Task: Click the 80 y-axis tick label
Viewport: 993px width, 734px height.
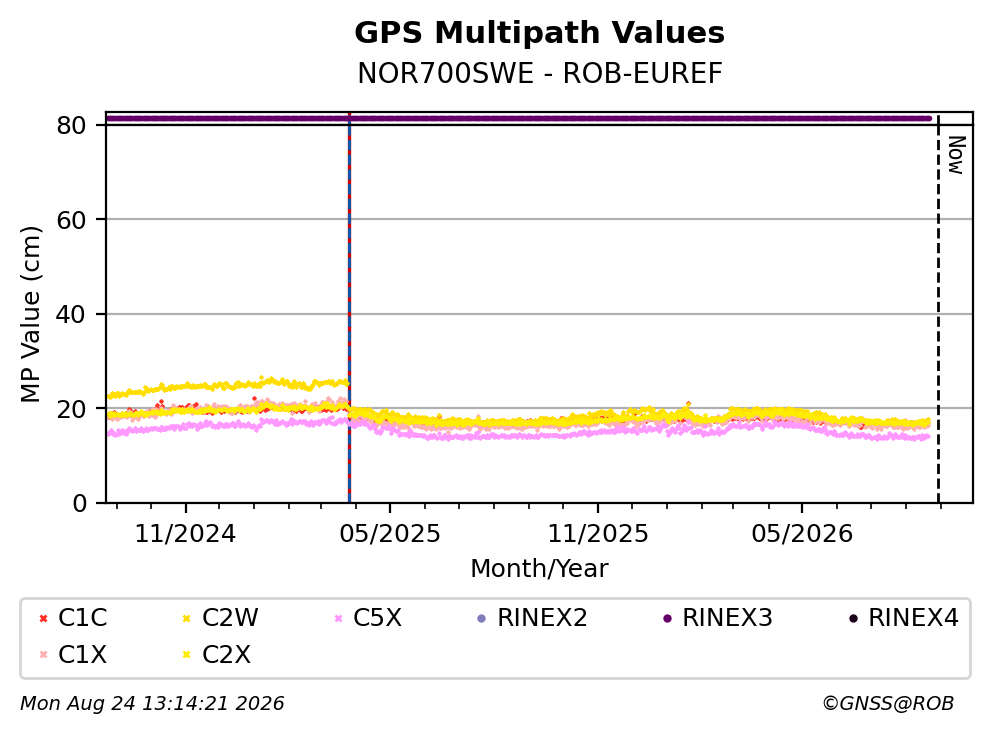Action: point(71,125)
